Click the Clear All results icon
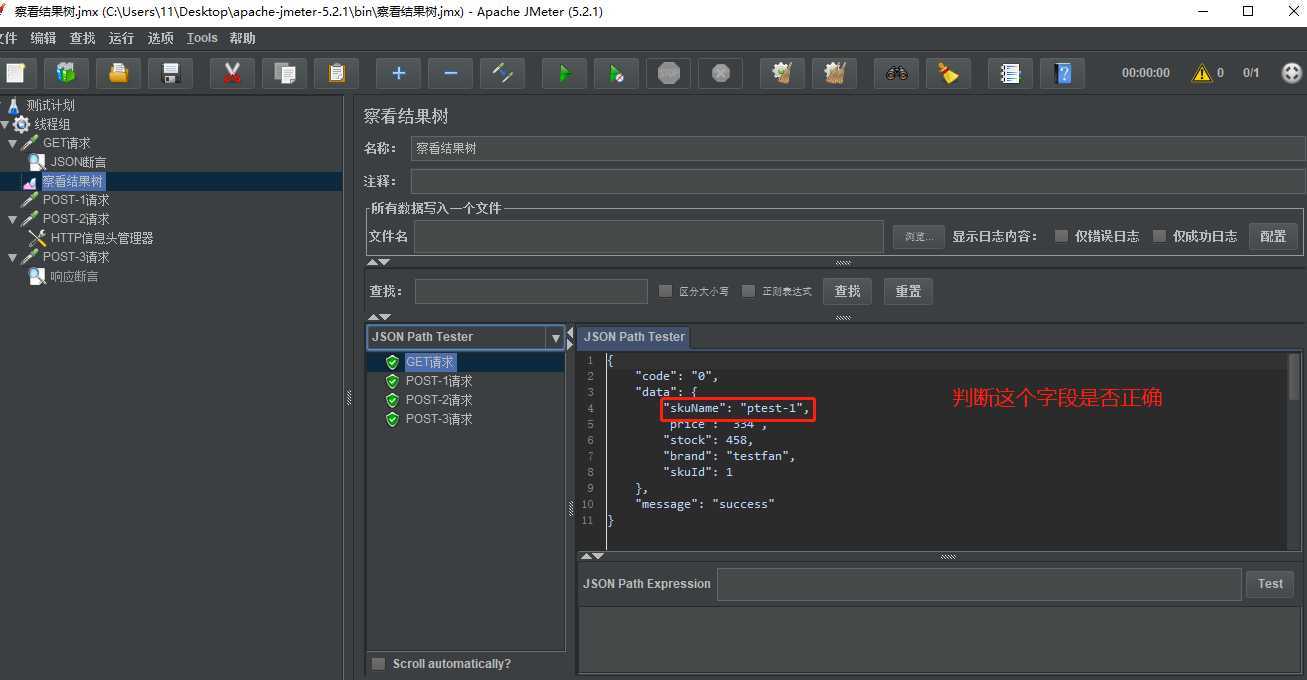The height and width of the screenshot is (680, 1307). click(834, 73)
